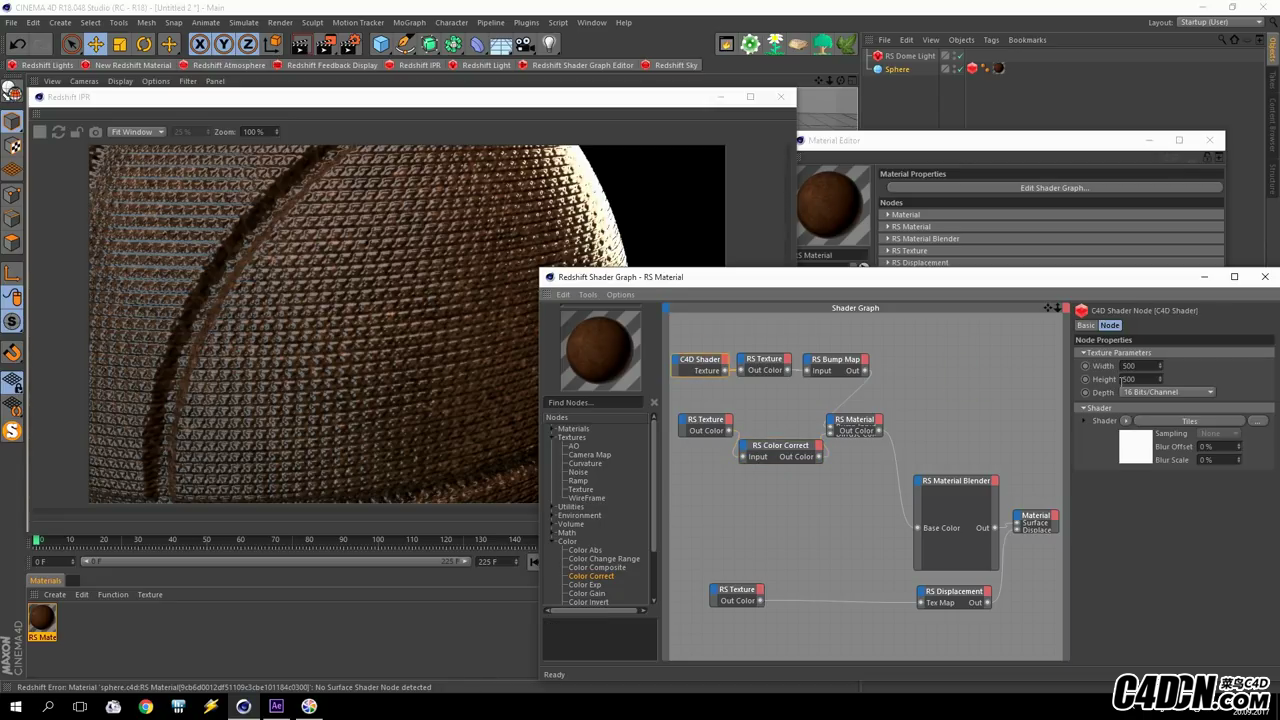Activate the Rotate tool
Viewport: 1280px width, 720px height.
coord(144,44)
